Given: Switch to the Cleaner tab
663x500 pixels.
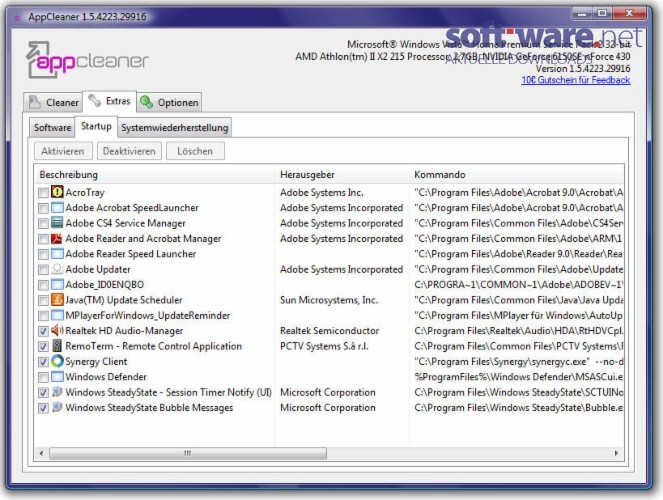Looking at the screenshot, I should tap(53, 102).
